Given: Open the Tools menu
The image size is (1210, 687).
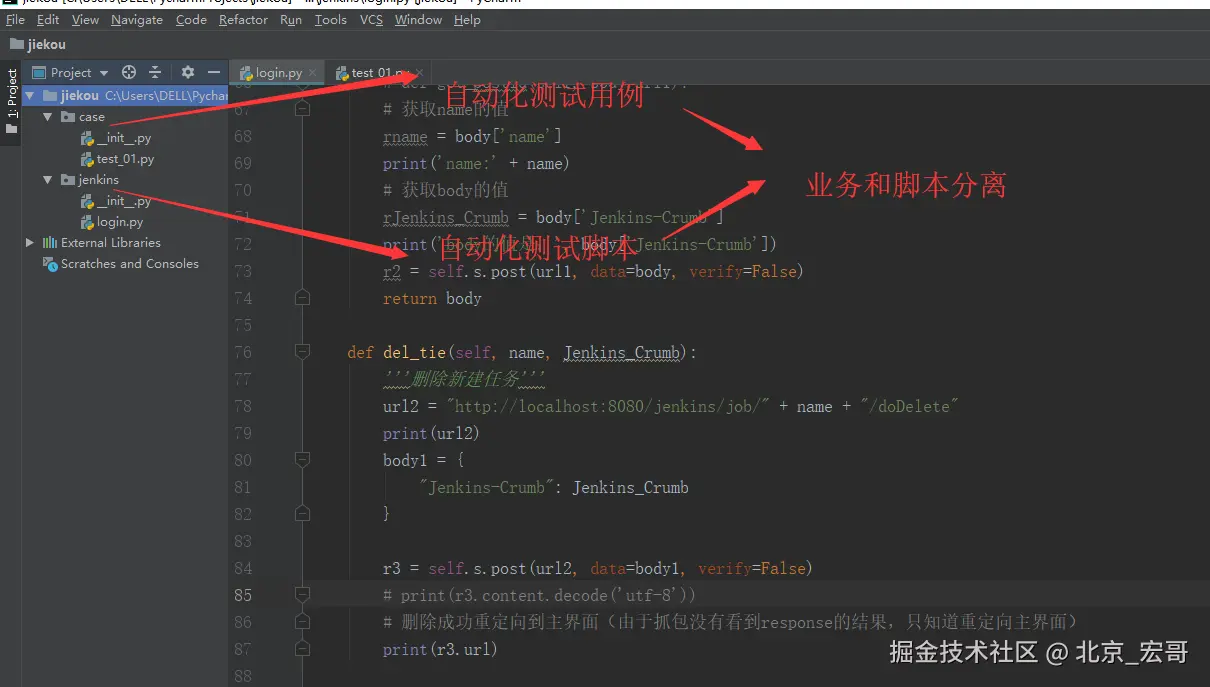Looking at the screenshot, I should pos(331,20).
